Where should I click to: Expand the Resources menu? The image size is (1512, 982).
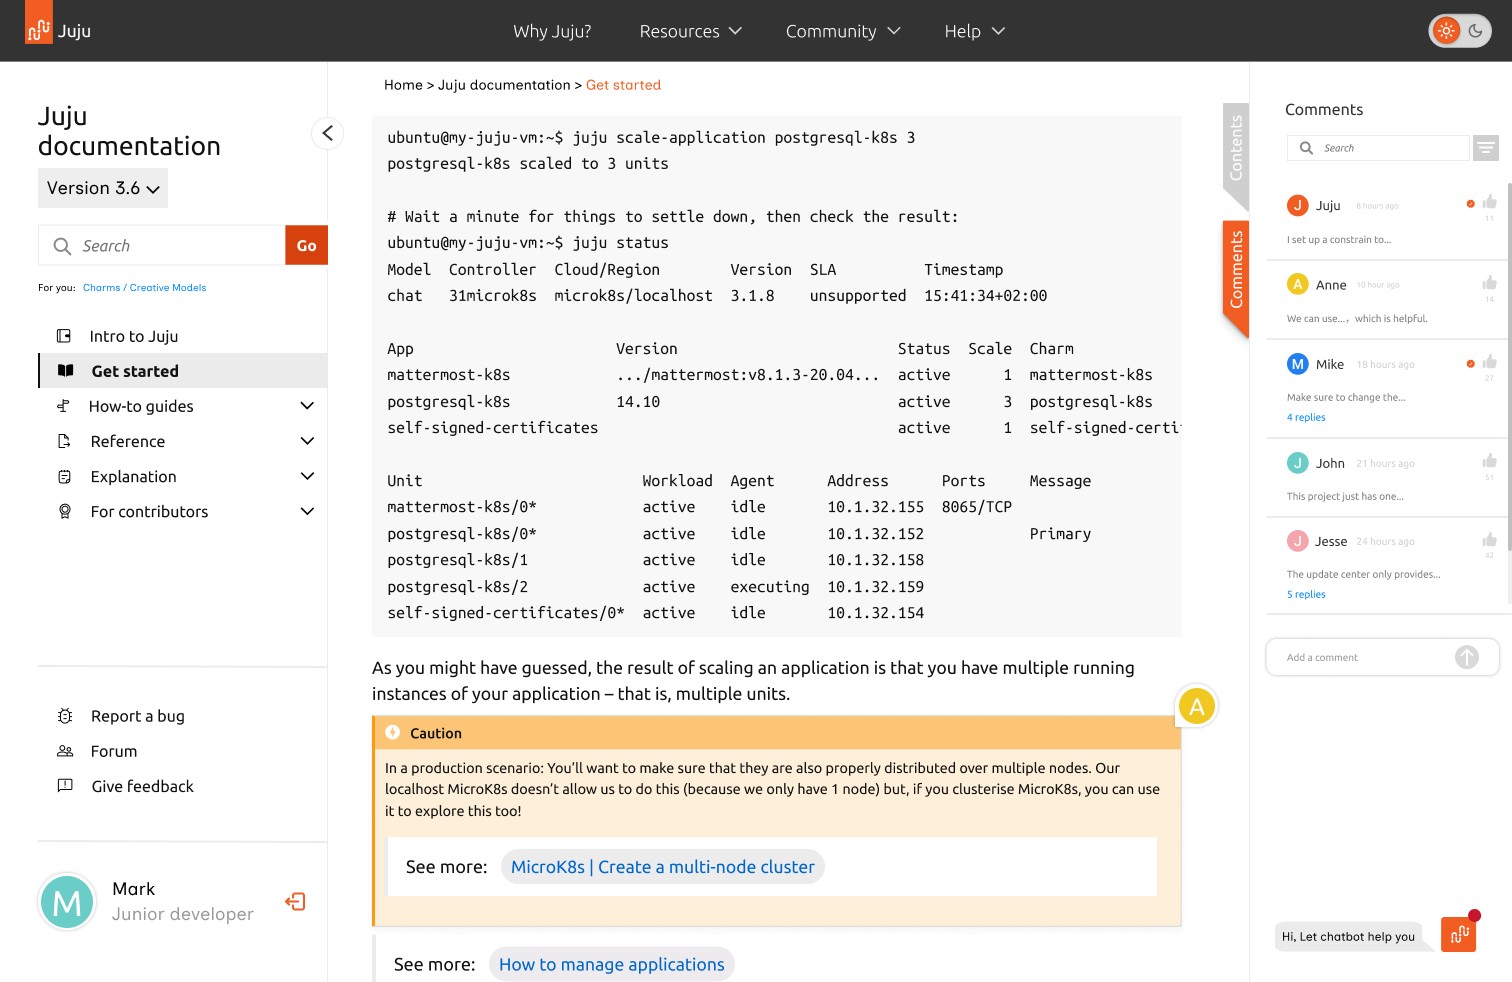click(690, 31)
